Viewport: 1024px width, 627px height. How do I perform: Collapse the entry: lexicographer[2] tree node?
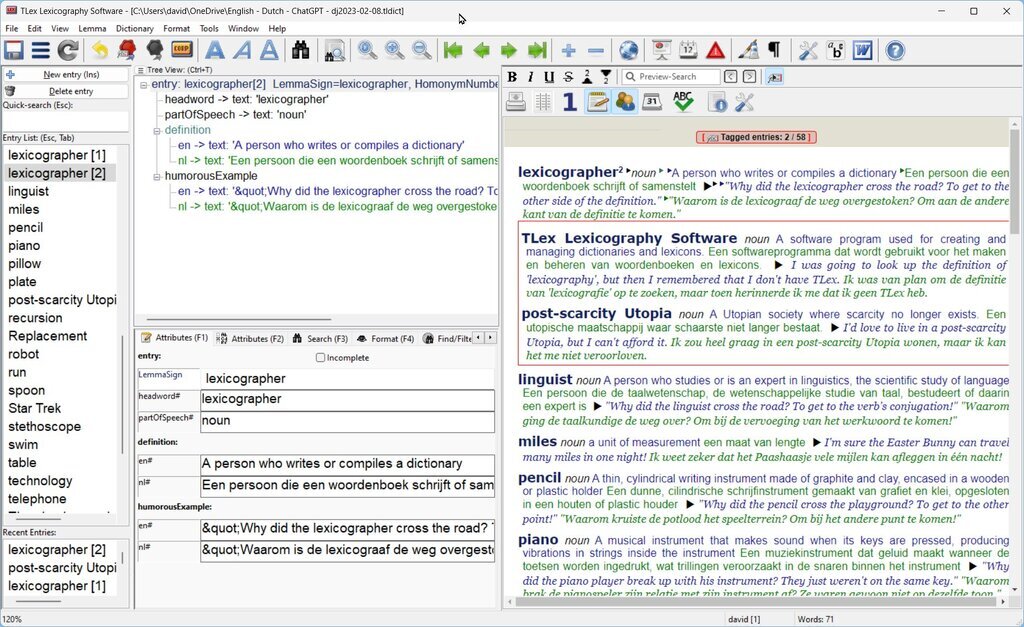(143, 85)
